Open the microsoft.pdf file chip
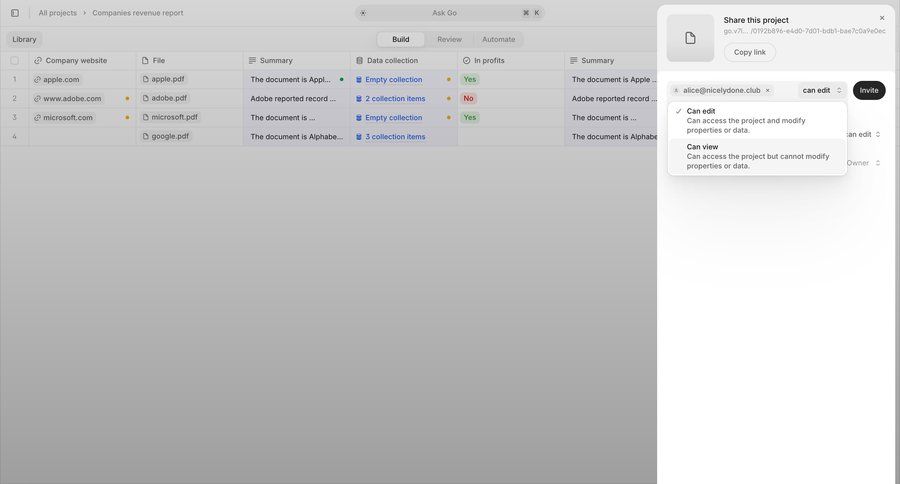900x484 pixels. [x=170, y=117]
